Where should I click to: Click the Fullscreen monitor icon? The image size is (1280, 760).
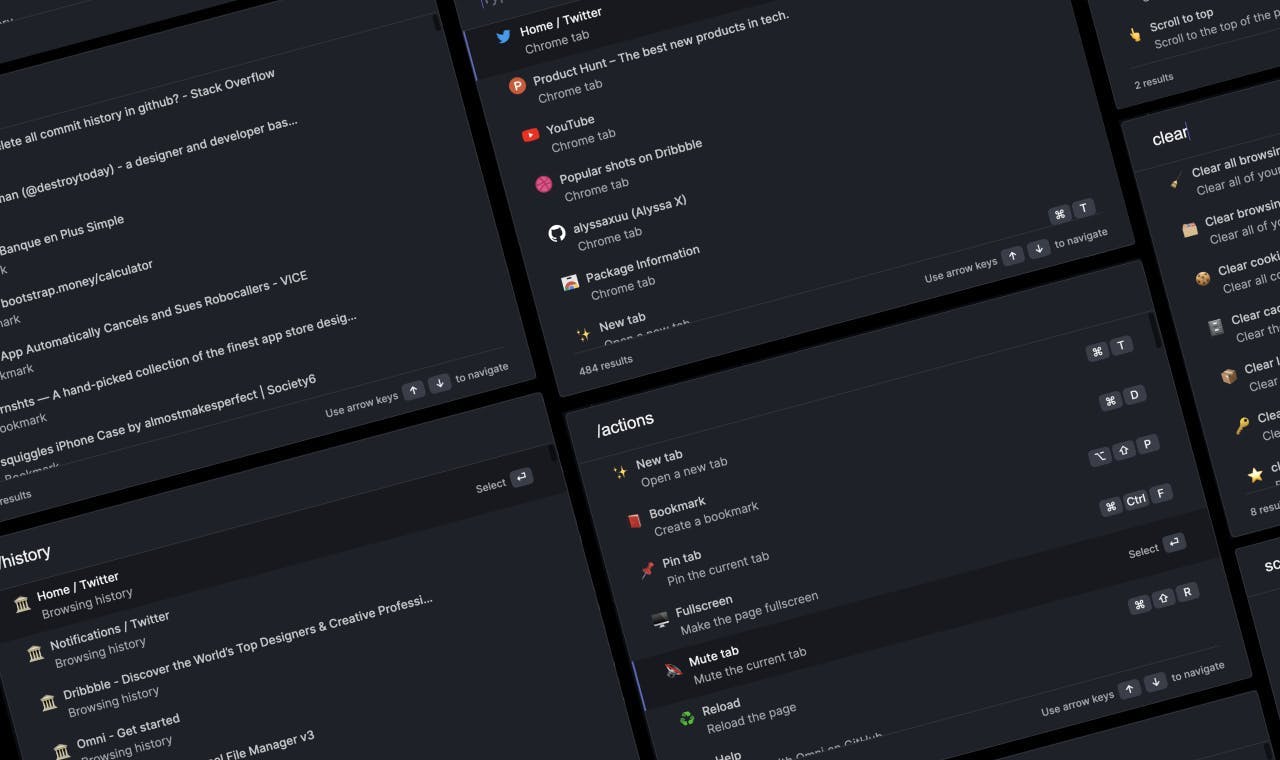[660, 619]
